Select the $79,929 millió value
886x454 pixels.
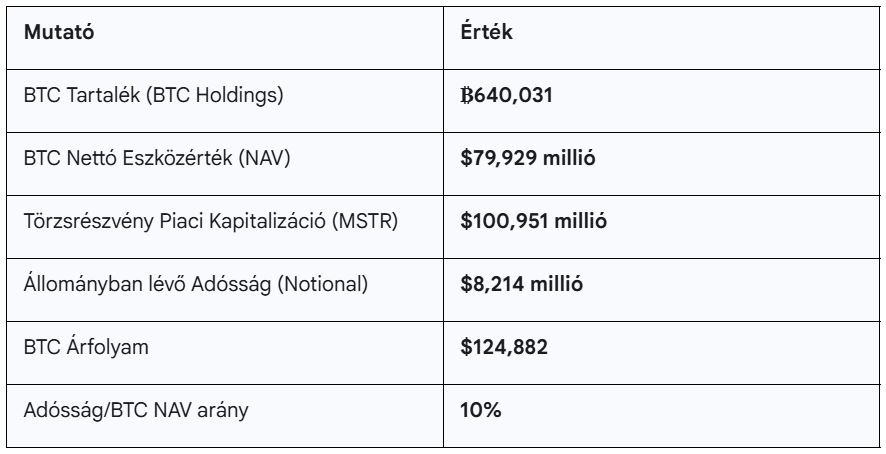tap(529, 158)
